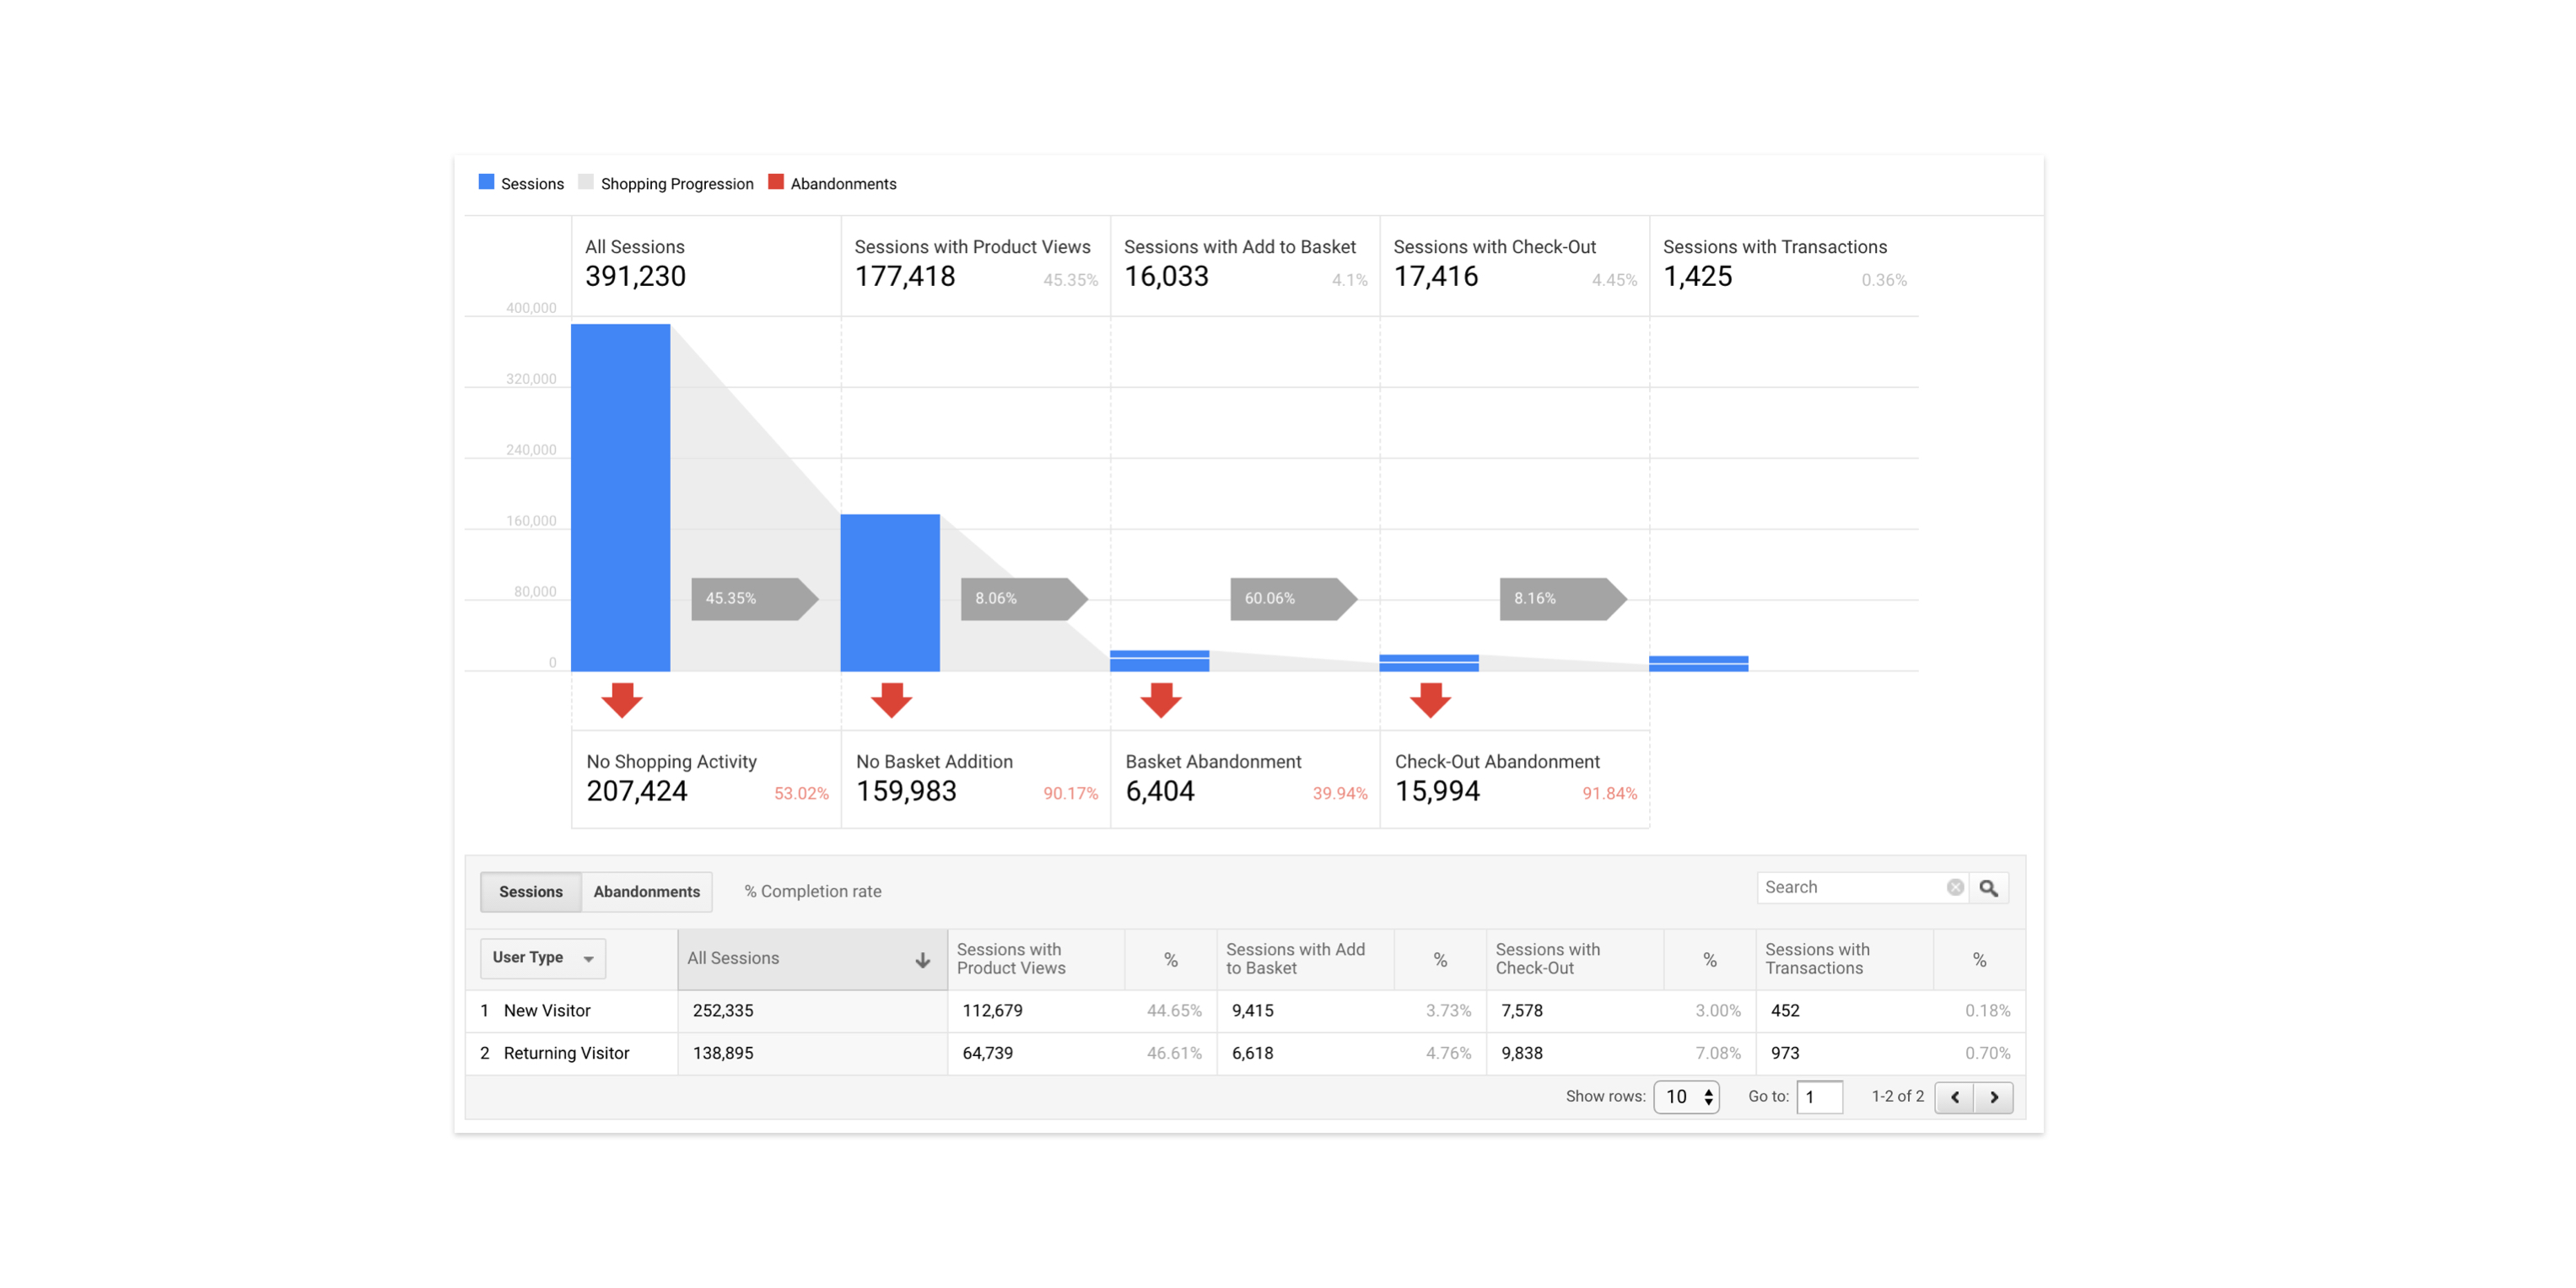
Task: Click the All Sessions sort arrow
Action: click(922, 960)
